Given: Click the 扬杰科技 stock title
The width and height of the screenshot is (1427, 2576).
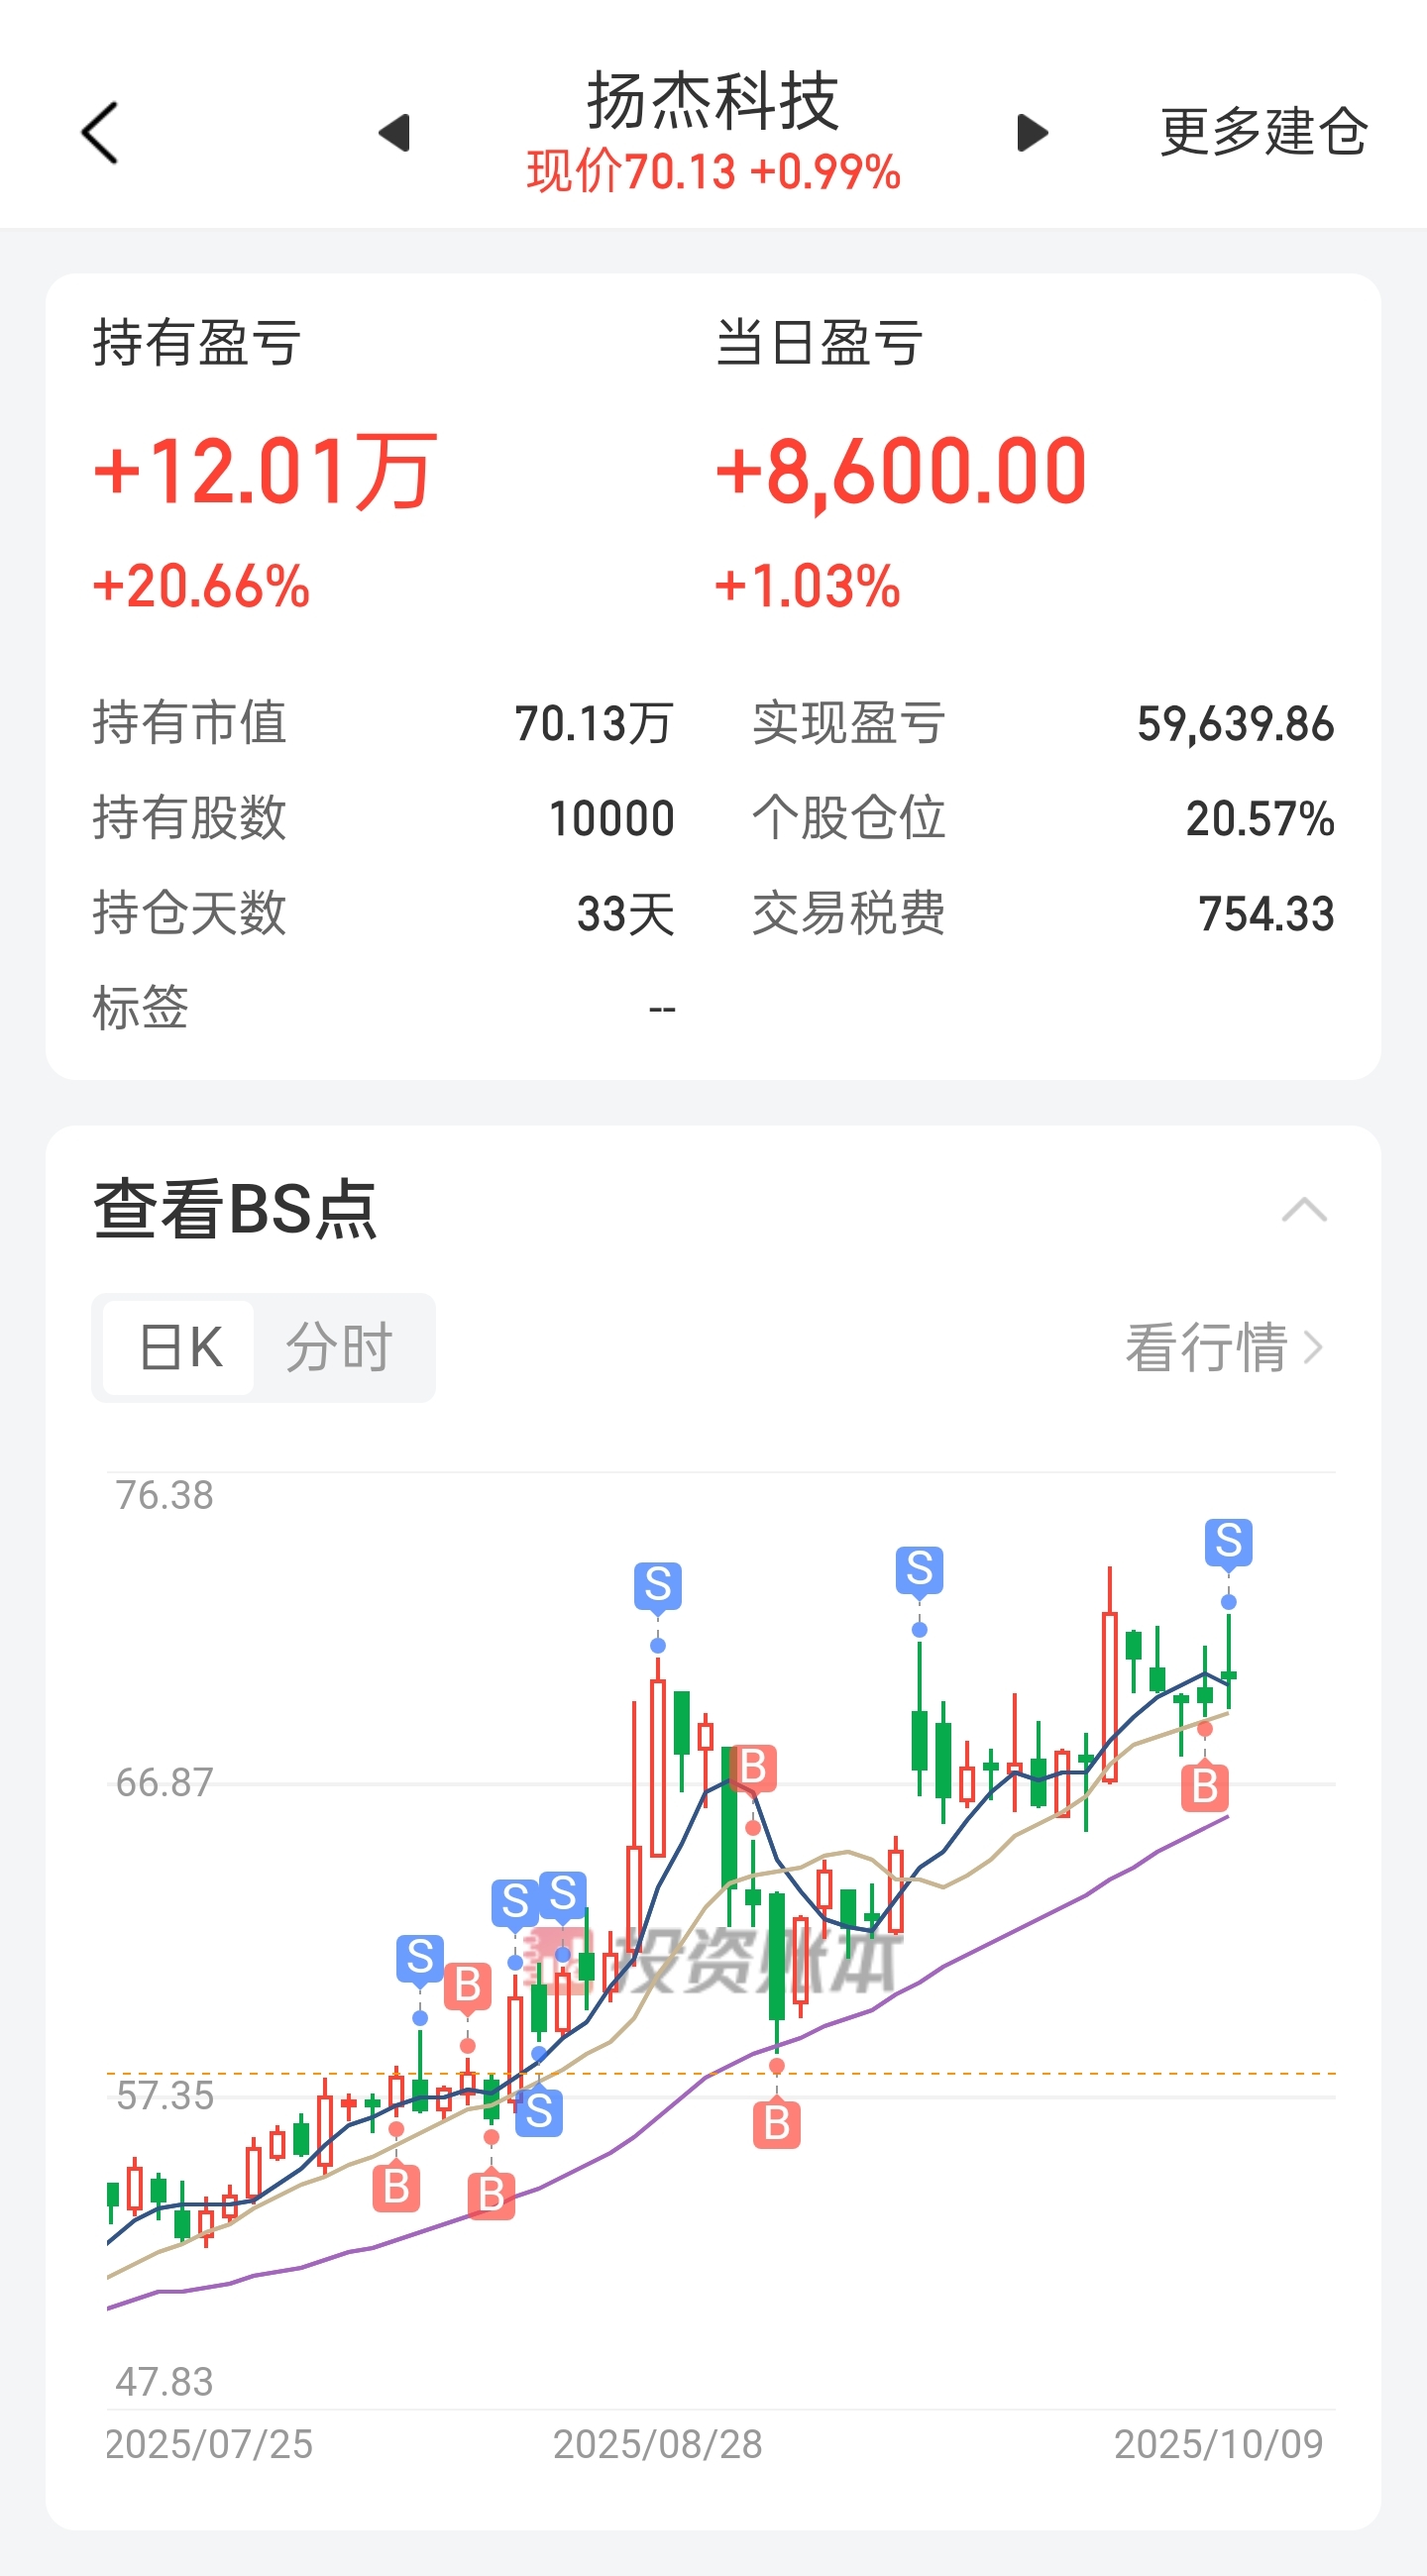Looking at the screenshot, I should 712,101.
